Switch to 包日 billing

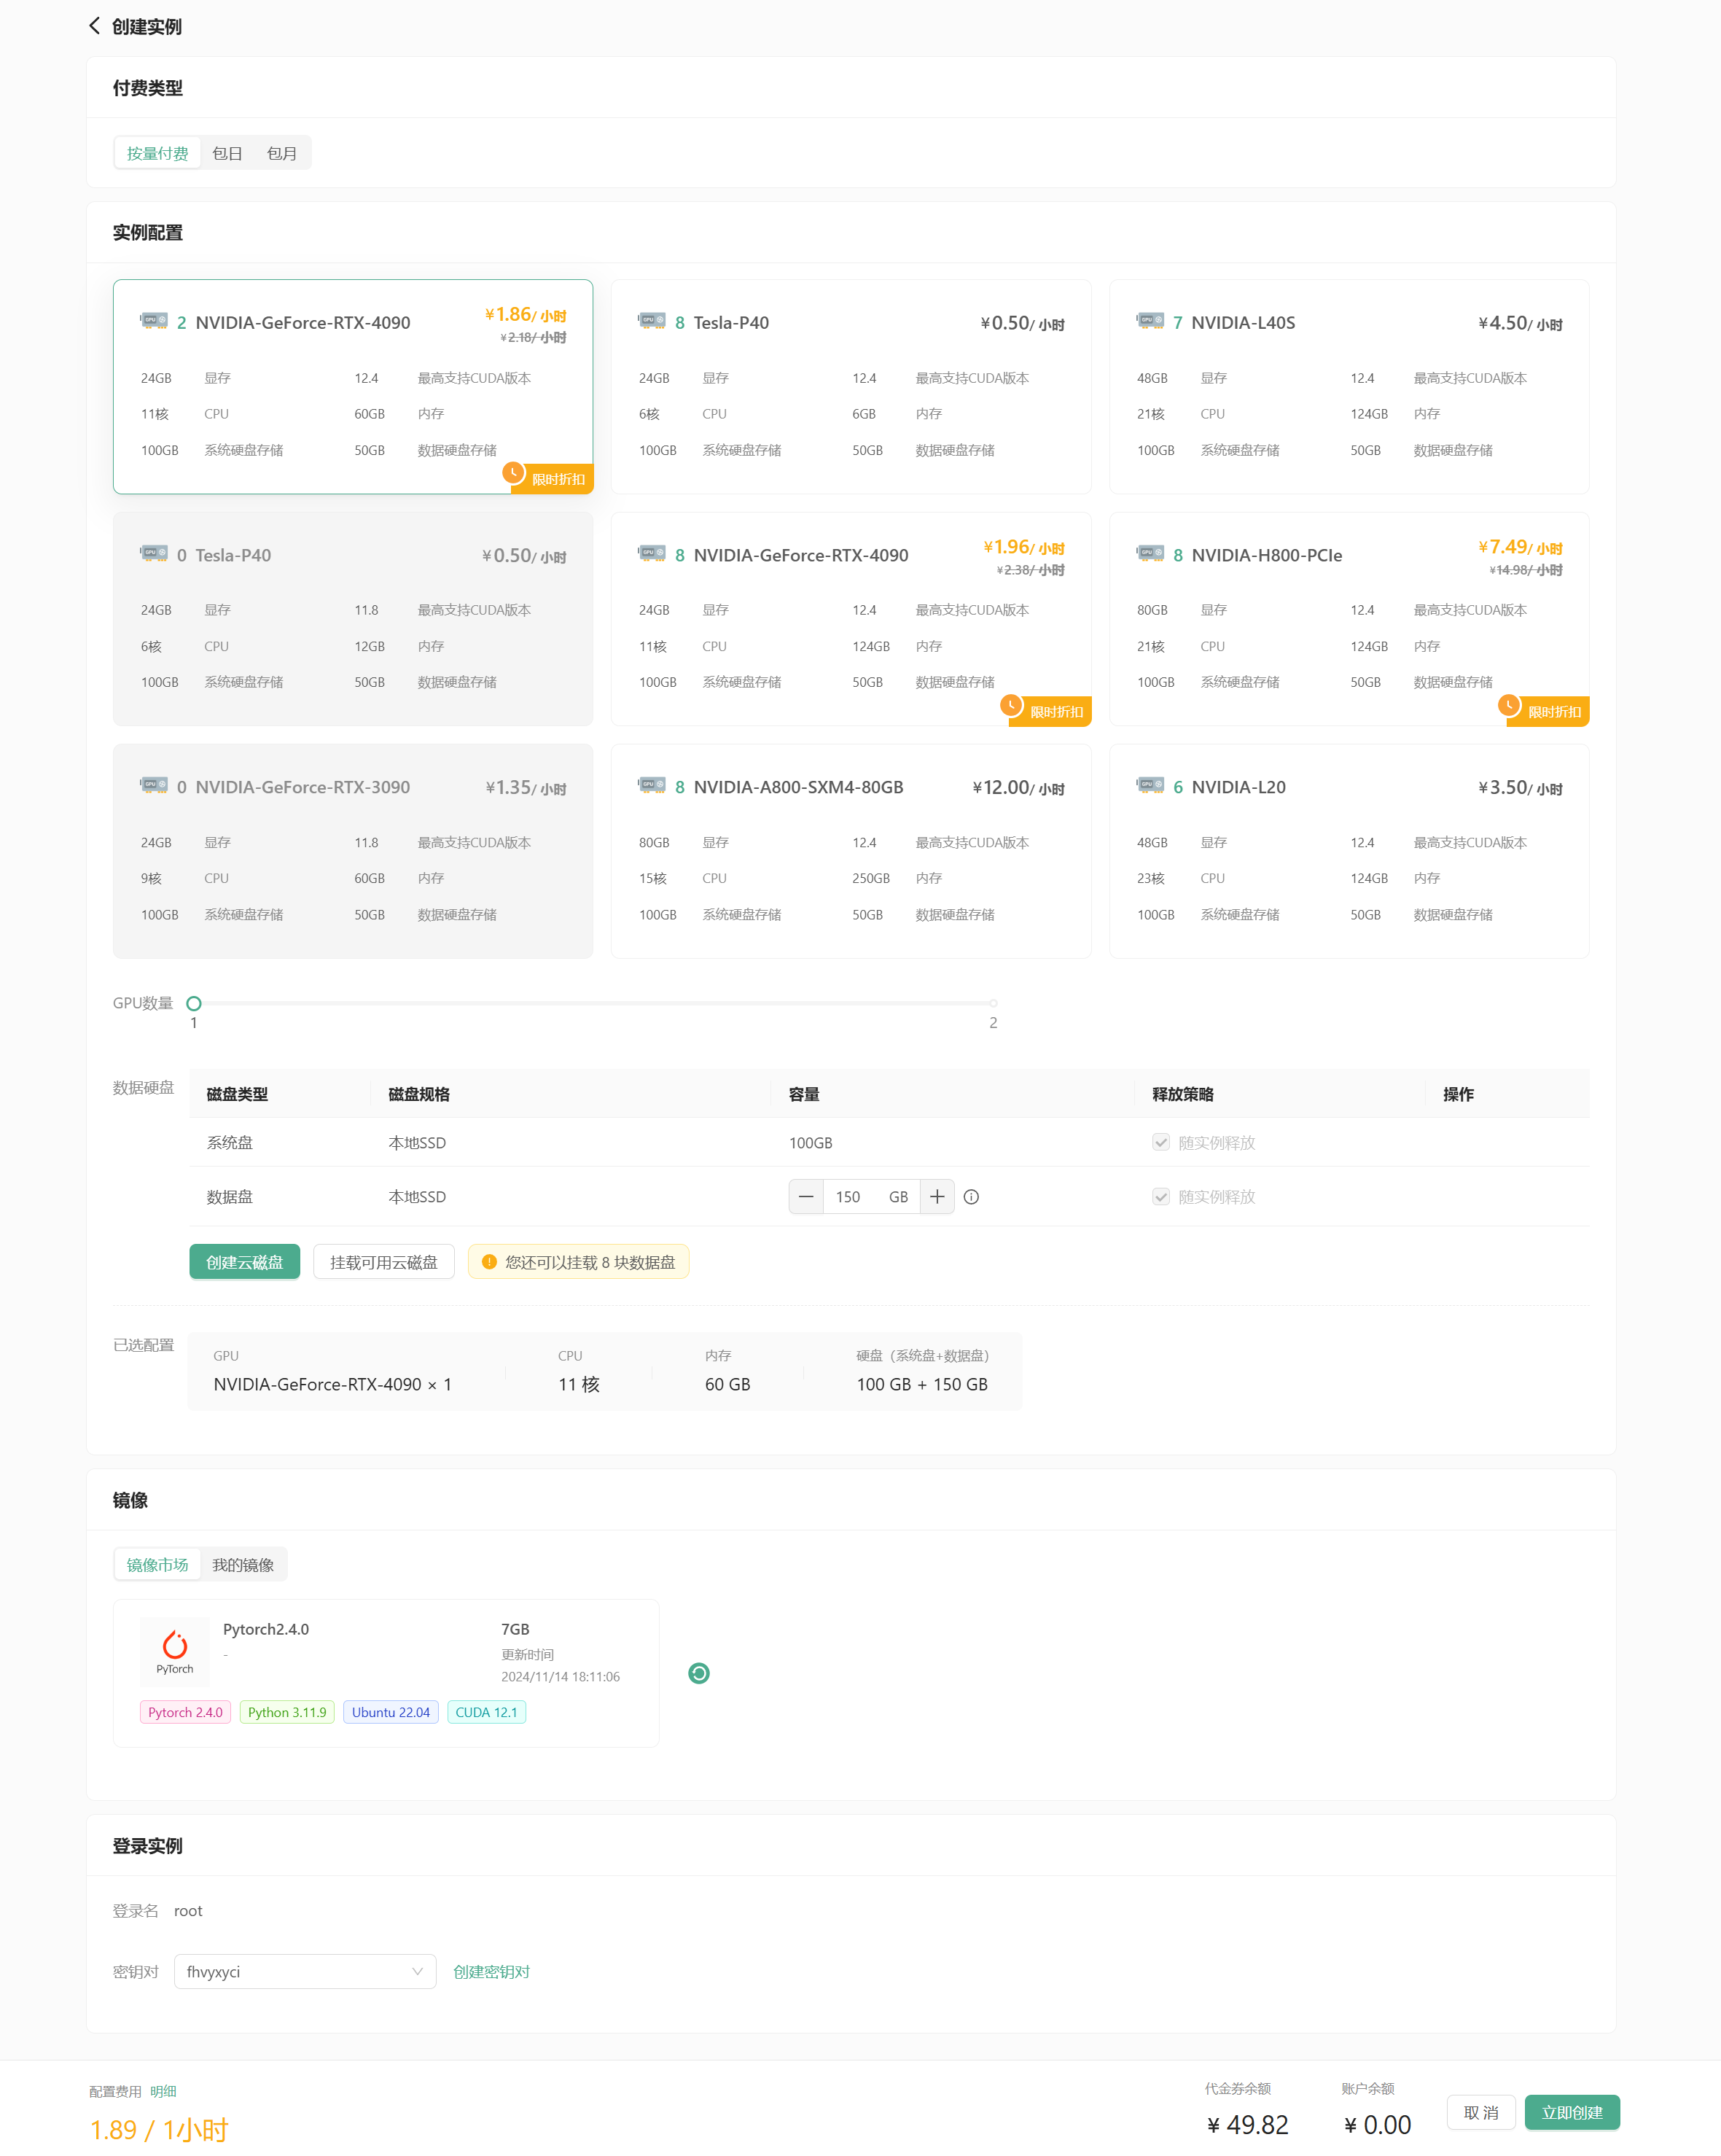click(x=227, y=153)
